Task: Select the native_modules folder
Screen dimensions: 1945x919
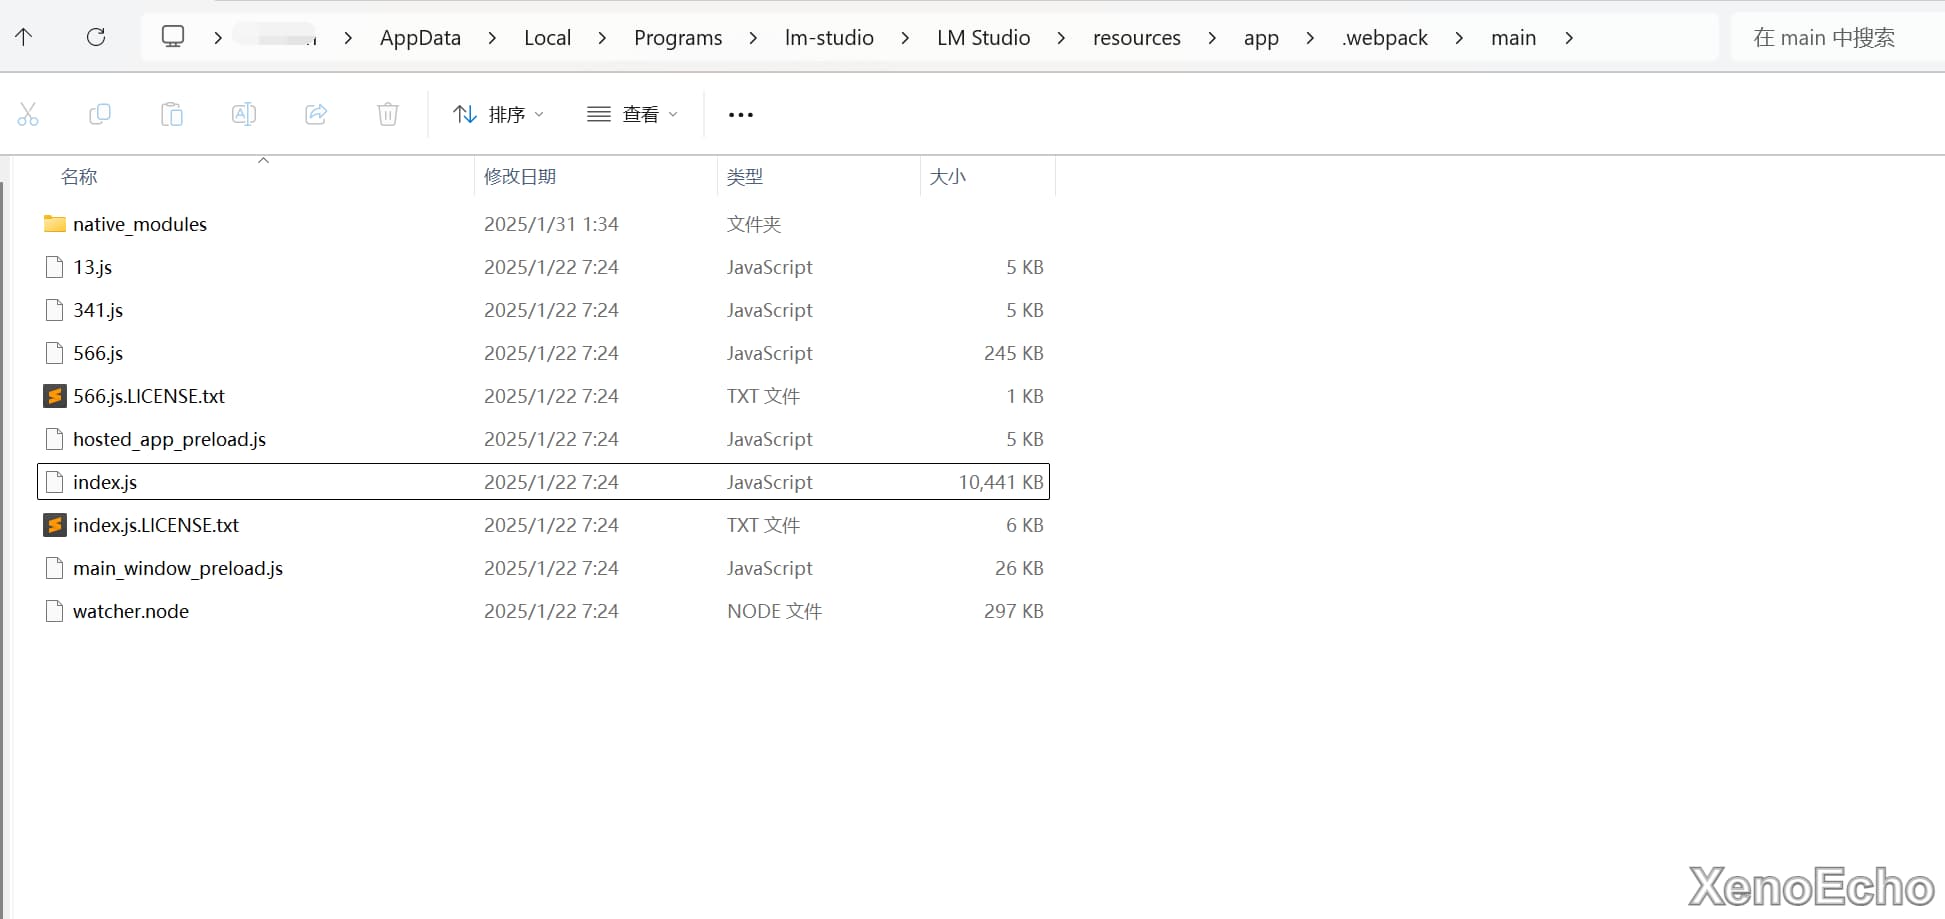Action: click(140, 225)
